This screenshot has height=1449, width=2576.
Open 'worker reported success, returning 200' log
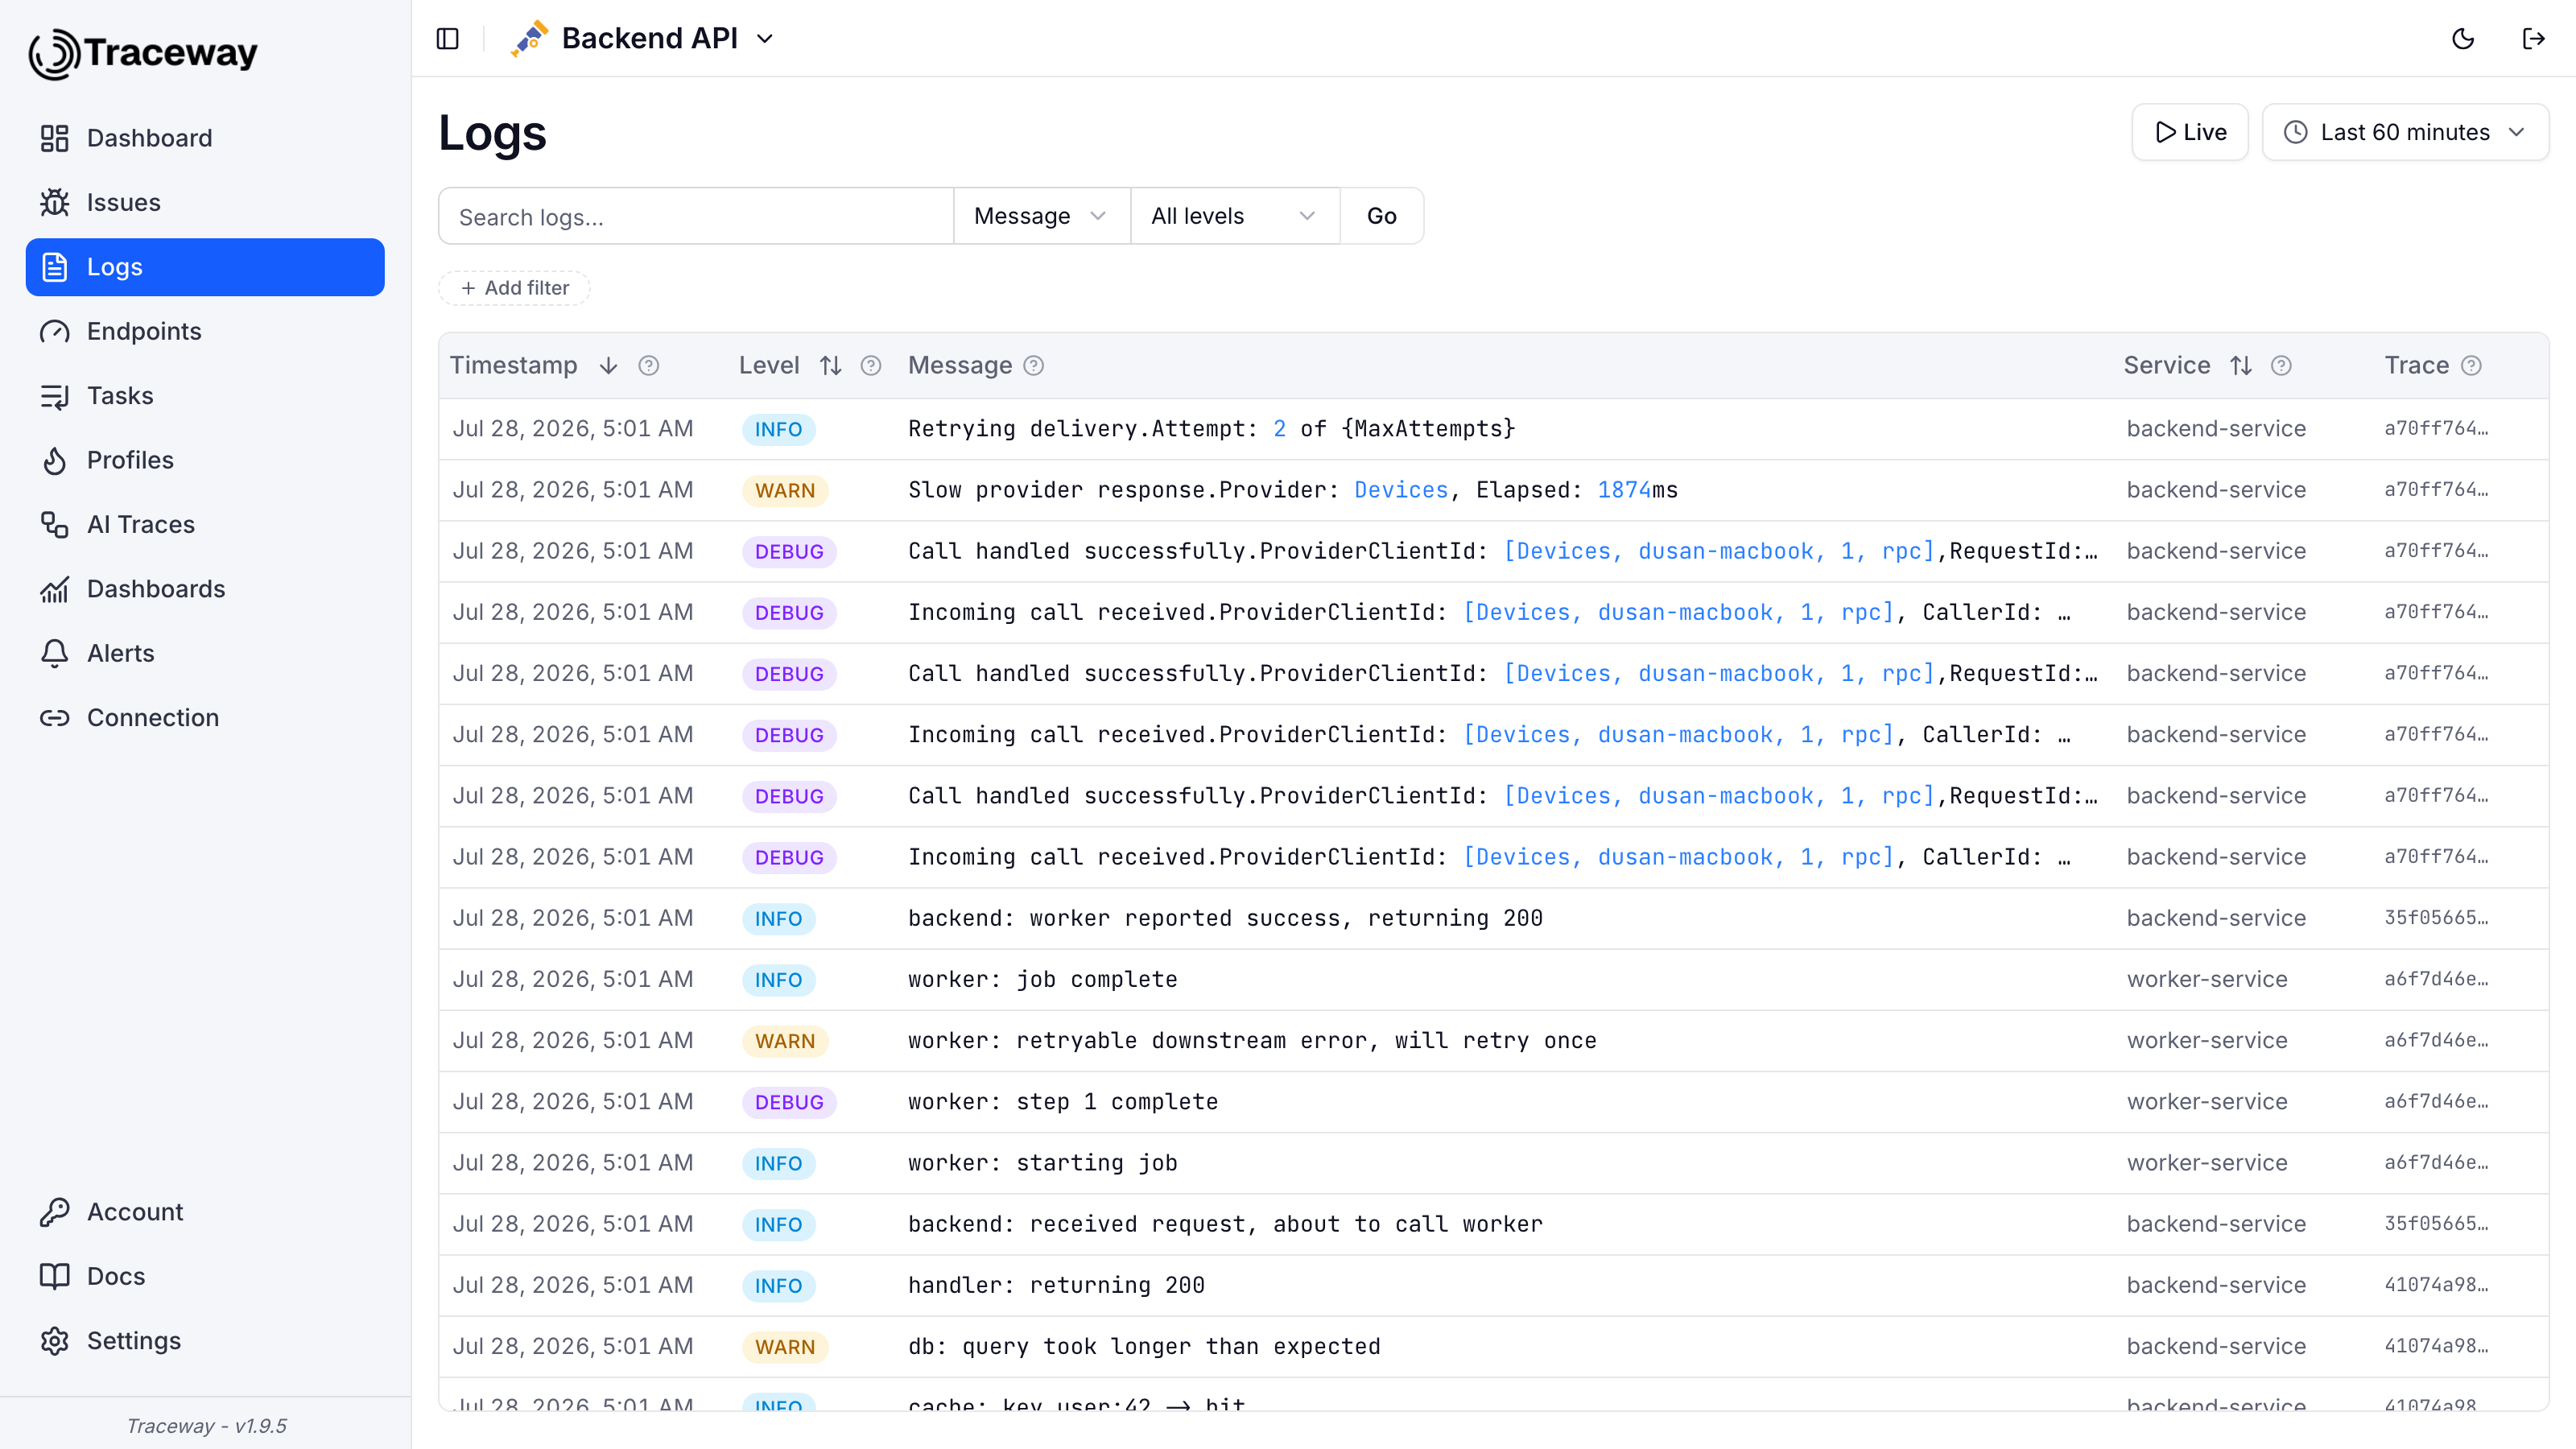(x=1494, y=918)
